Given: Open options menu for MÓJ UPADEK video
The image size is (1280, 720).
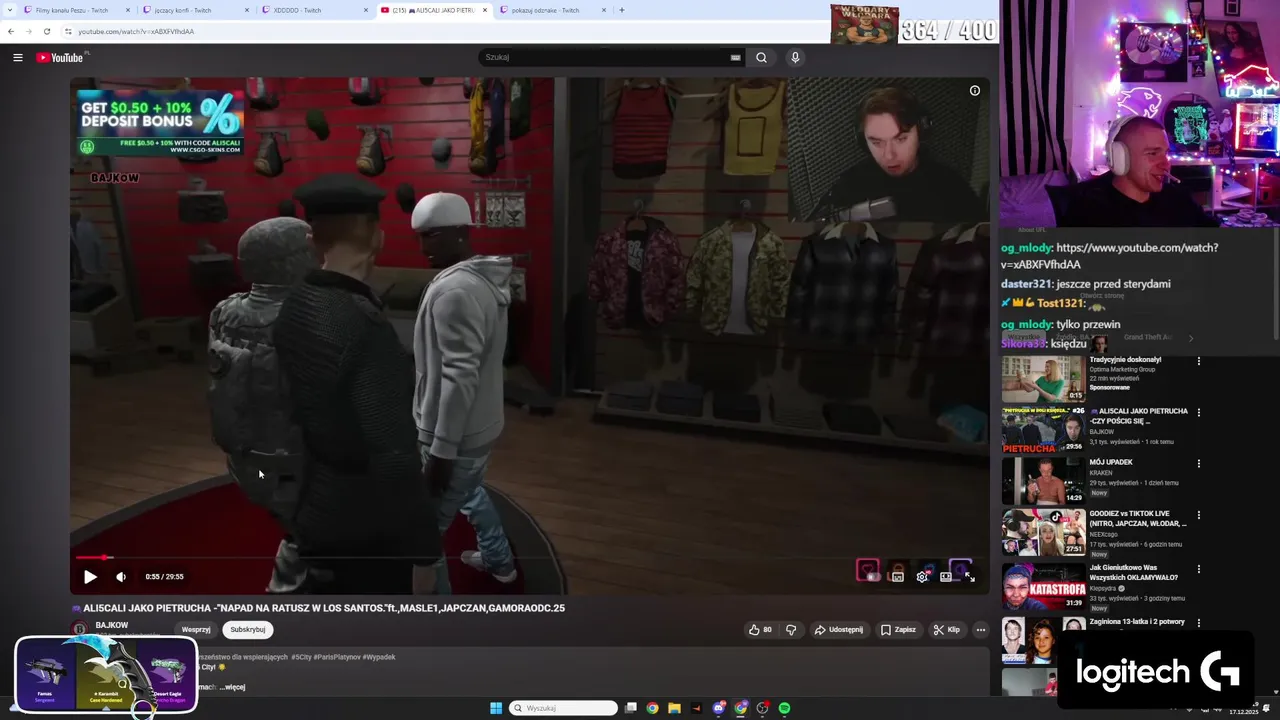Looking at the screenshot, I should [1199, 464].
